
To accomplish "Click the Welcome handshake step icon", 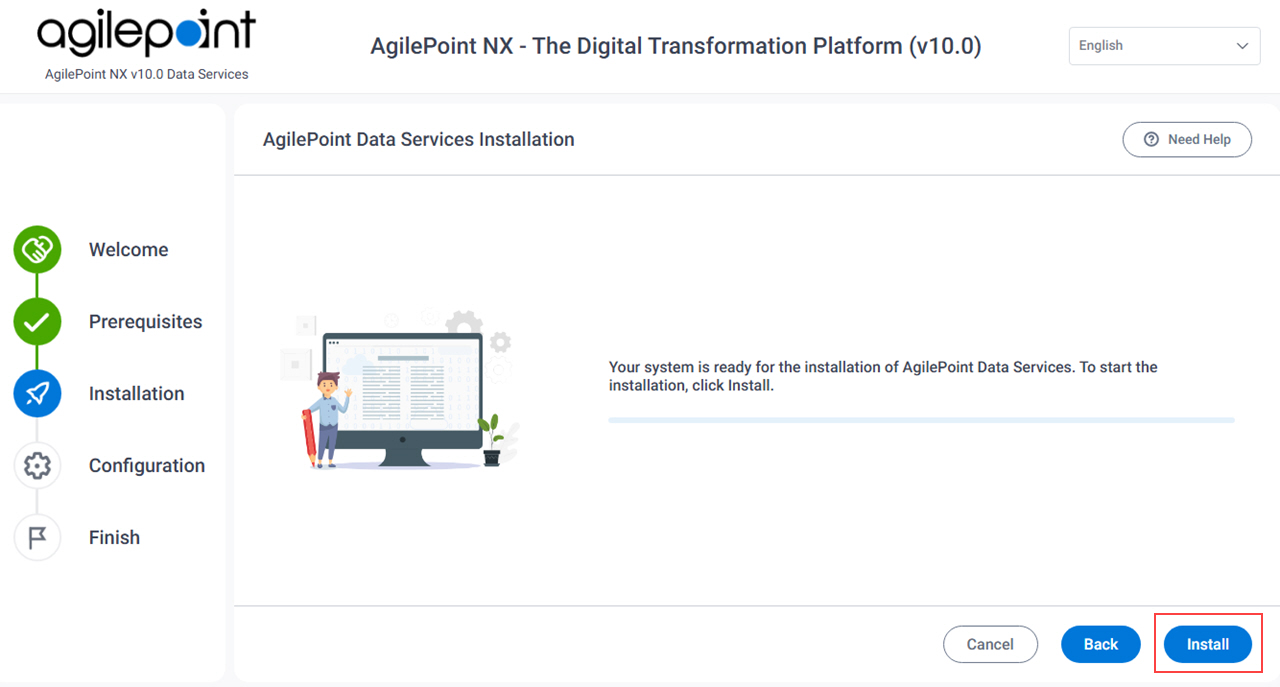I will 37,250.
